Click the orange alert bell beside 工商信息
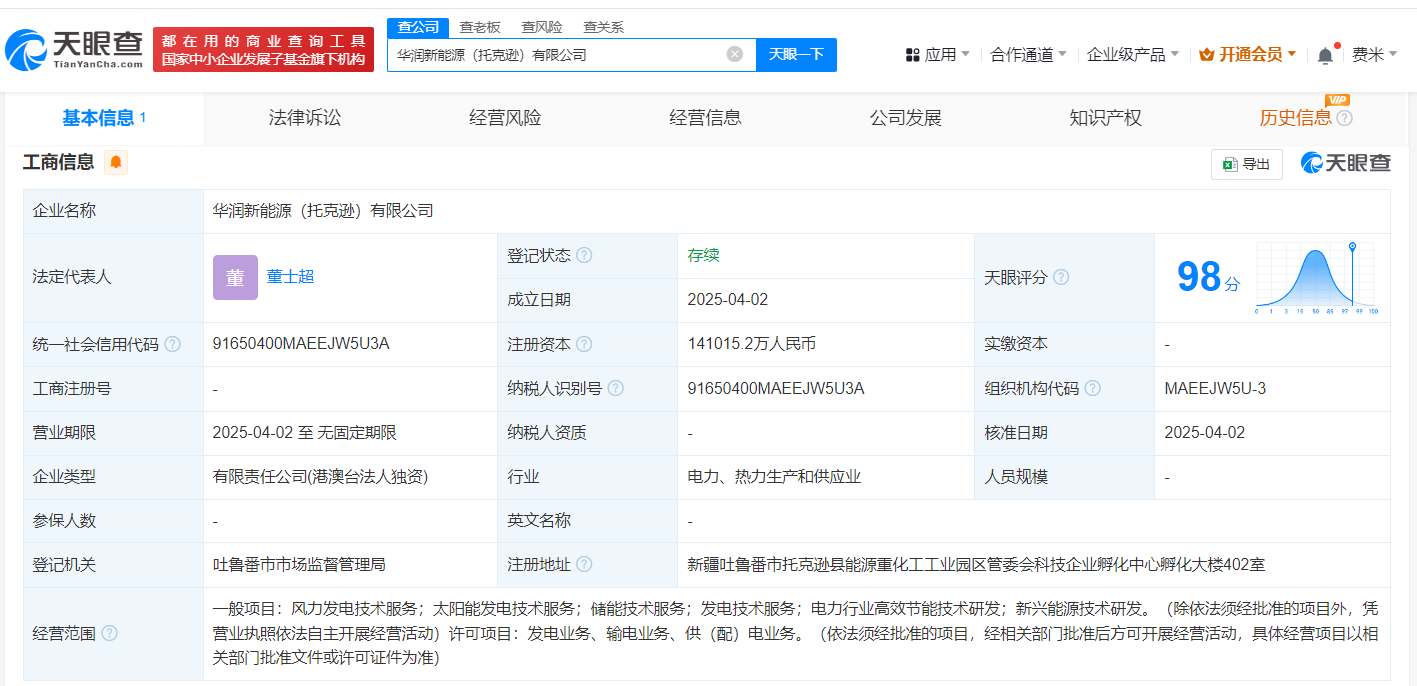The width and height of the screenshot is (1417, 686). pos(116,162)
